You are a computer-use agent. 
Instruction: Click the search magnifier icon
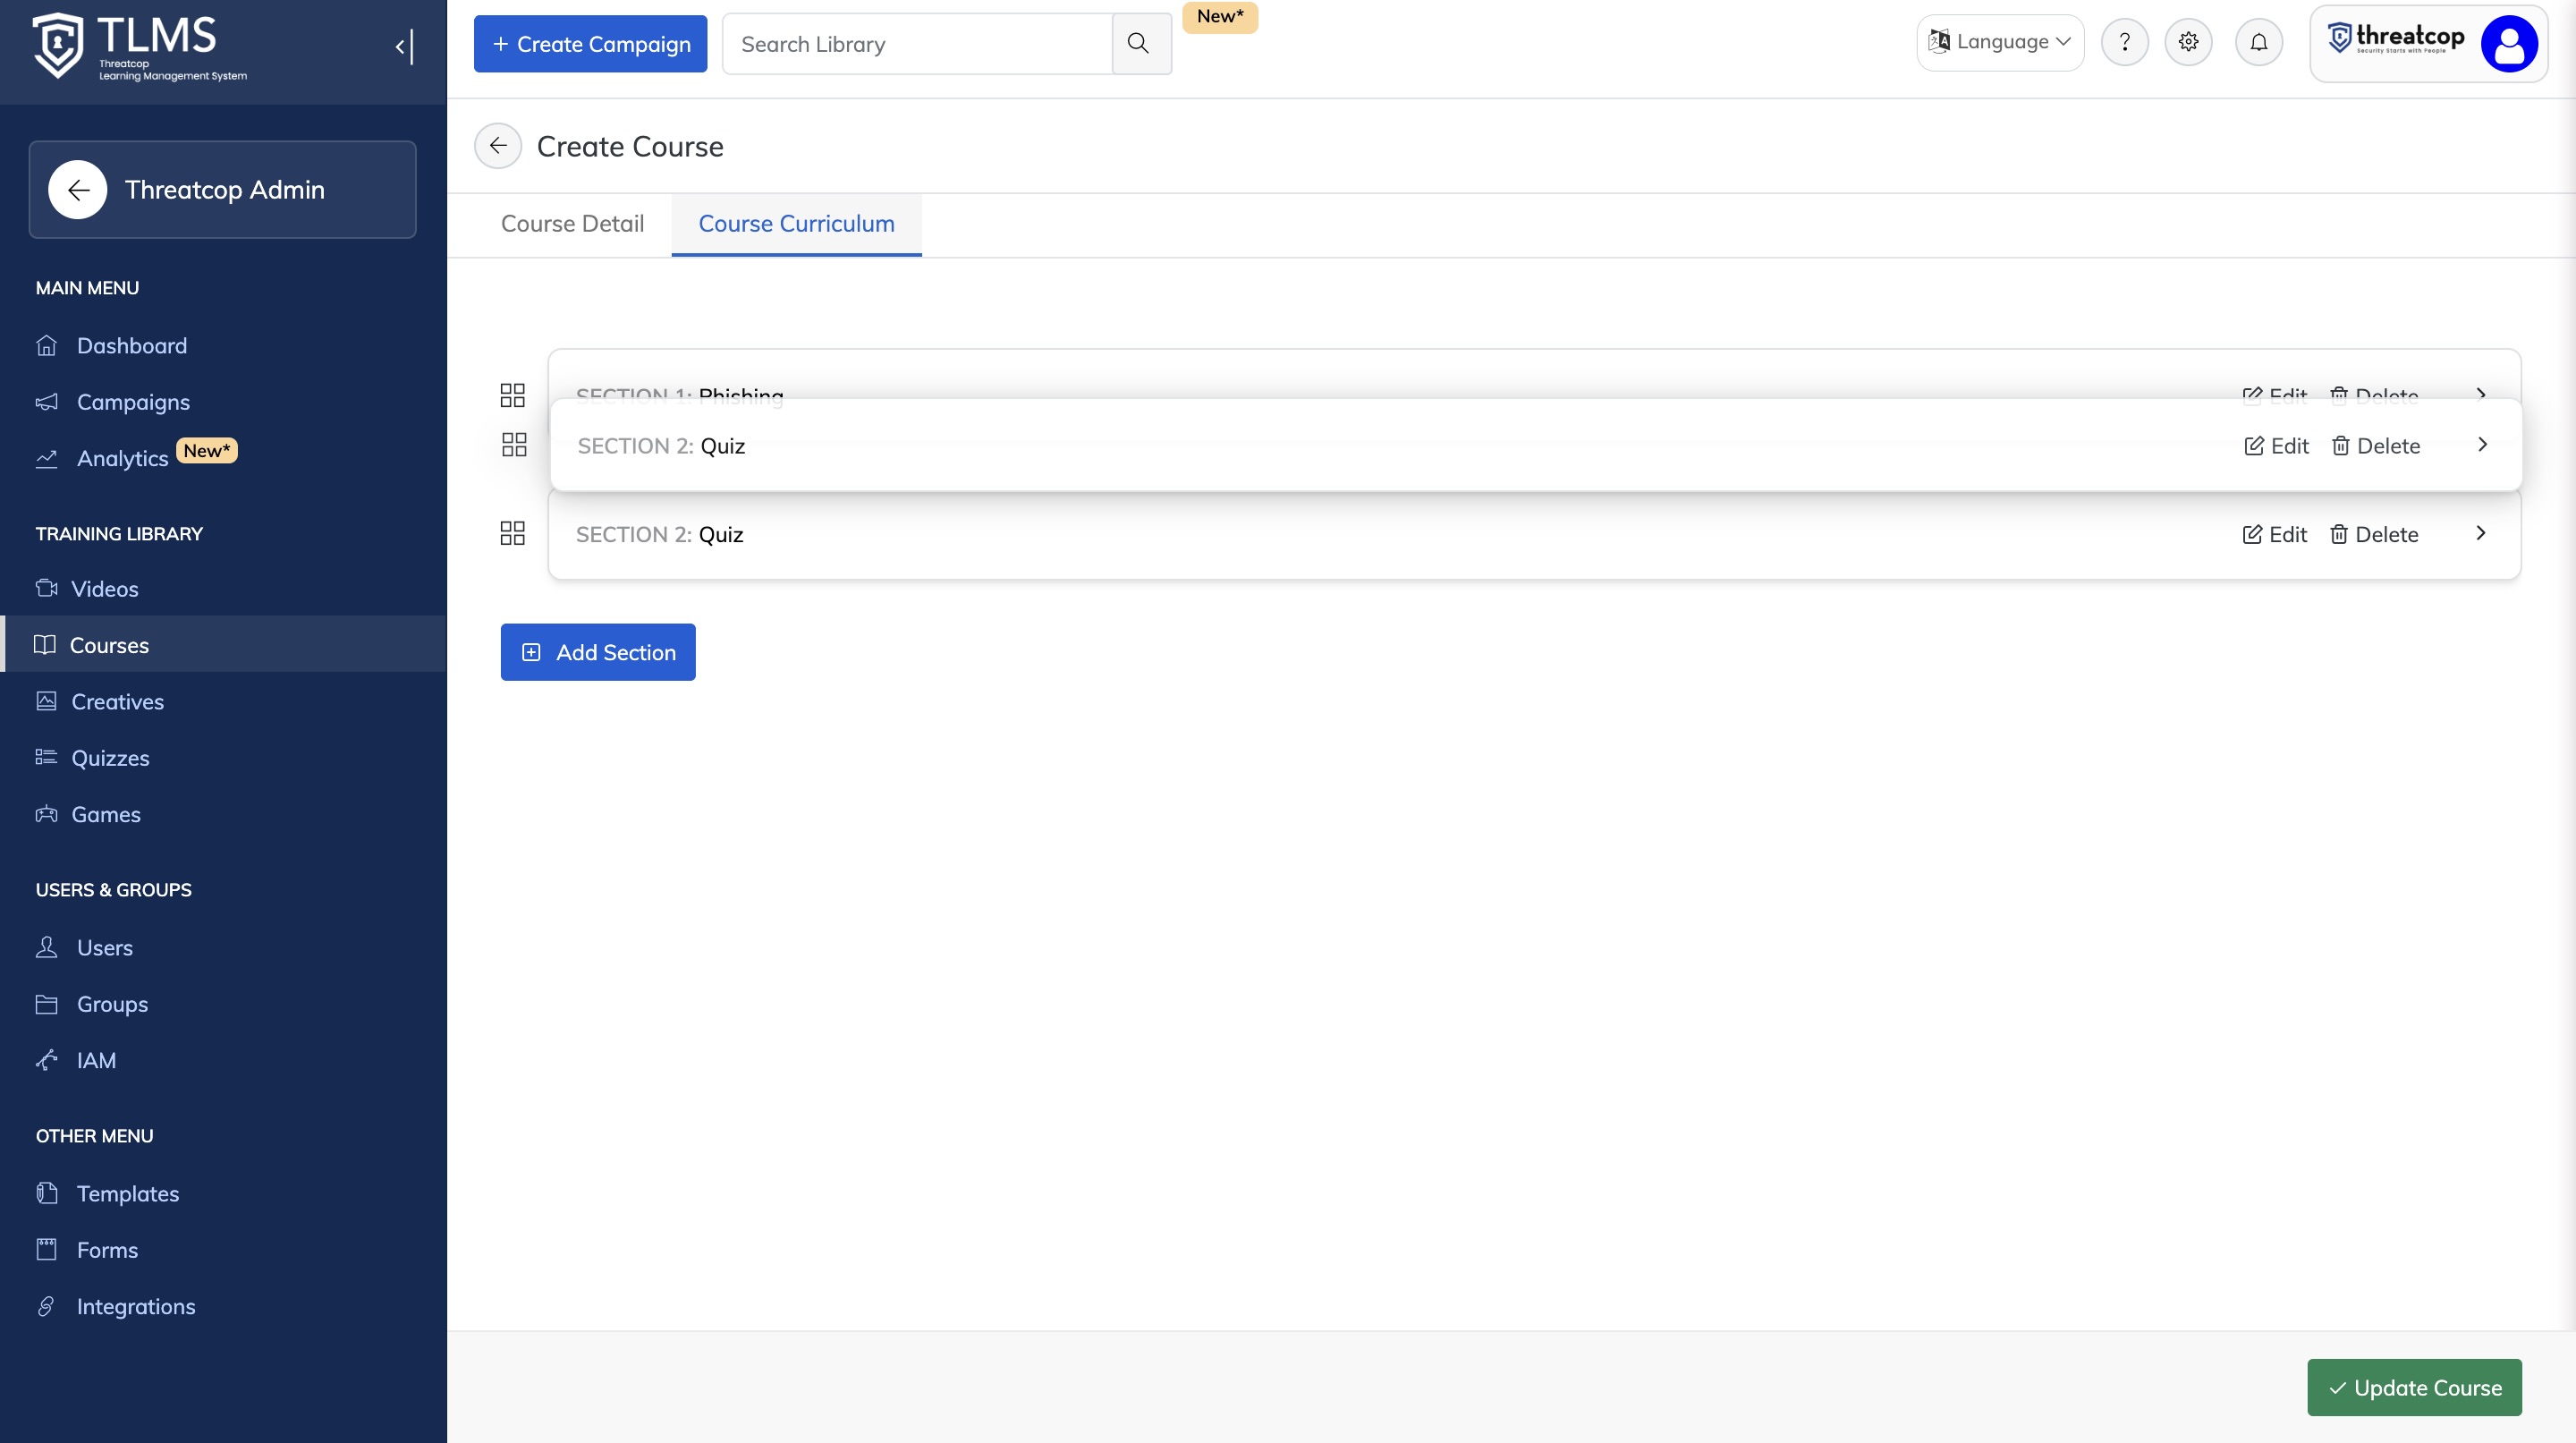tap(1138, 43)
